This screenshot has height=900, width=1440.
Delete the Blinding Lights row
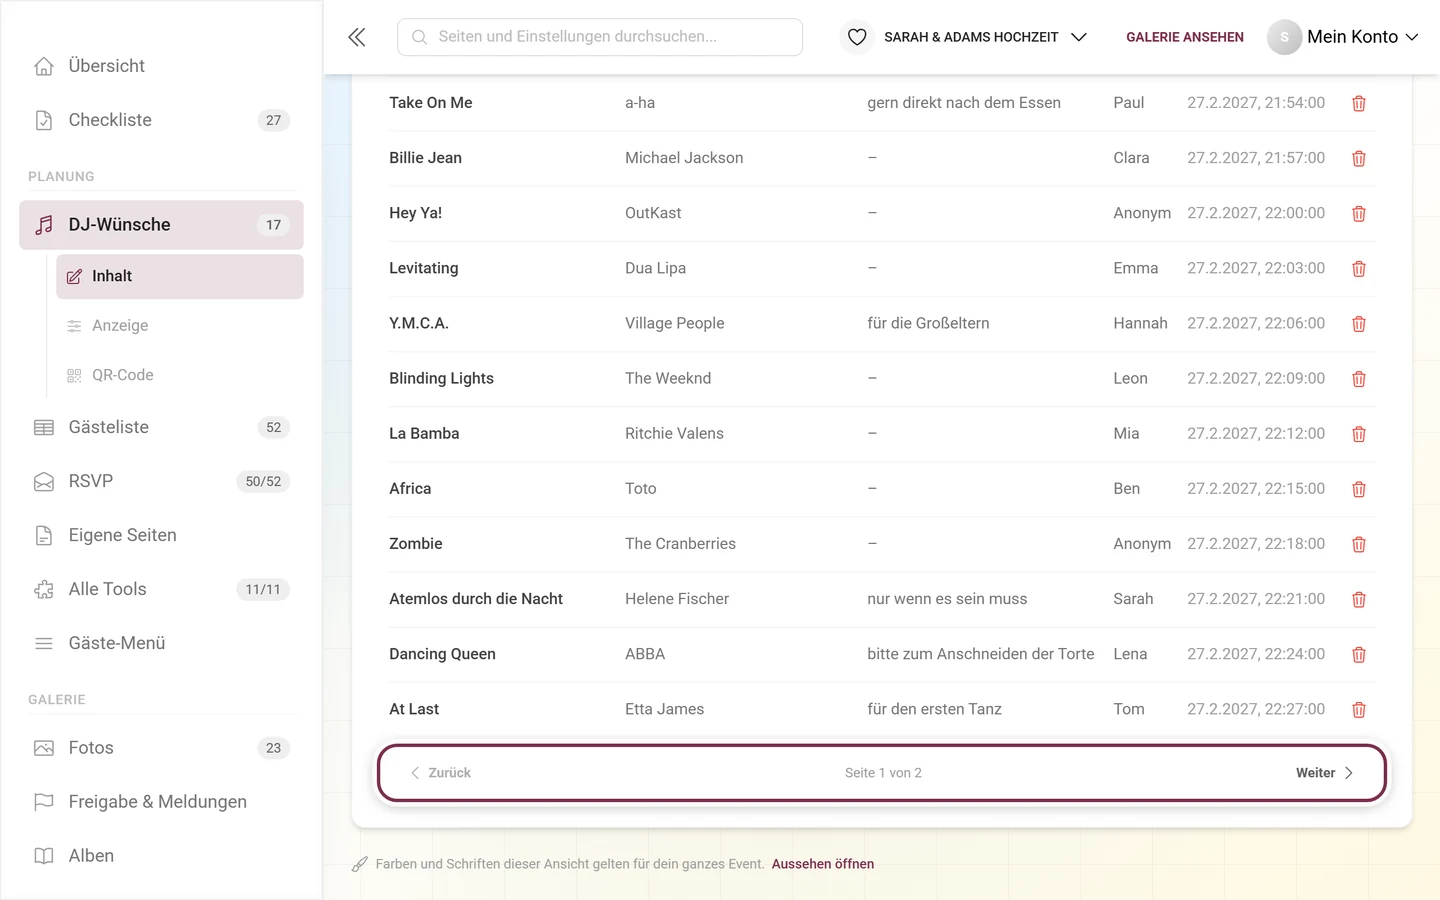(1359, 378)
